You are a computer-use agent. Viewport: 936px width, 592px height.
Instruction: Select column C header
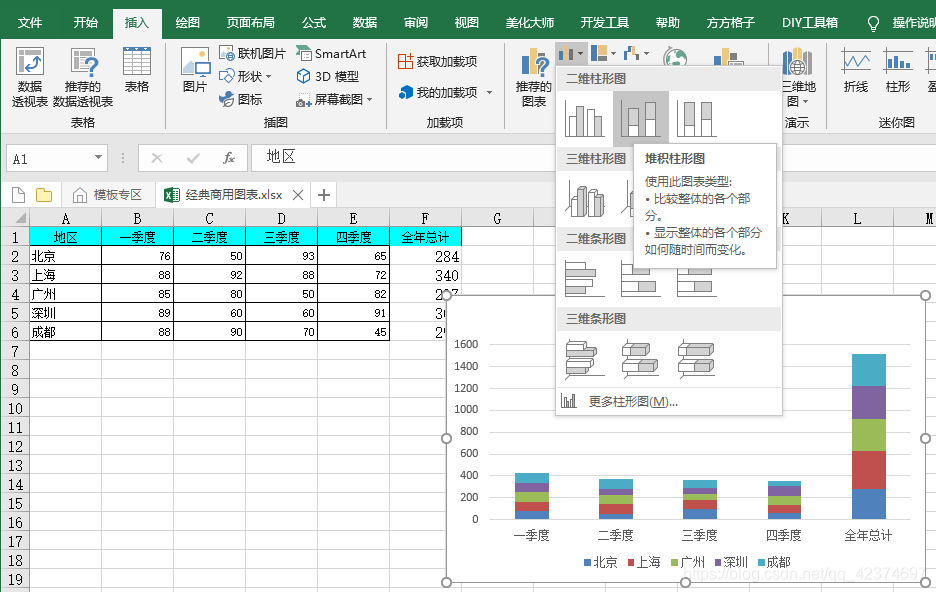click(x=210, y=218)
